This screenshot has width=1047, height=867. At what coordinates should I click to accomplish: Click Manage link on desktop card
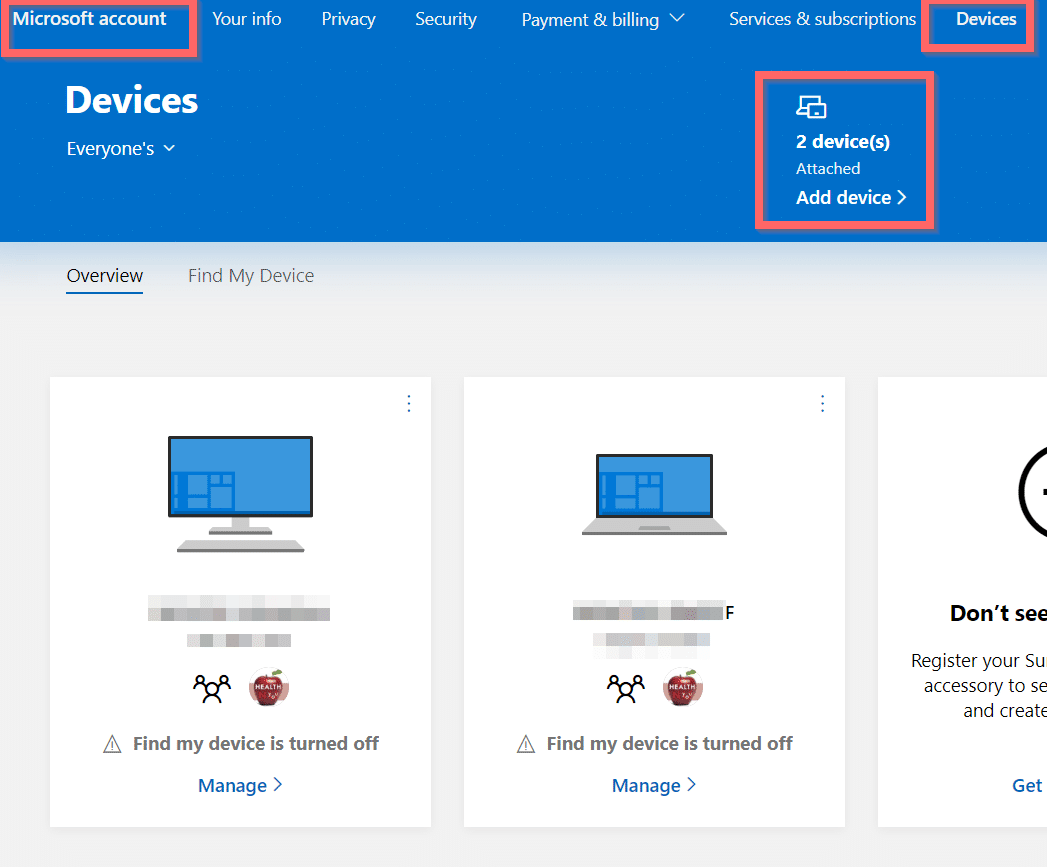tap(240, 786)
